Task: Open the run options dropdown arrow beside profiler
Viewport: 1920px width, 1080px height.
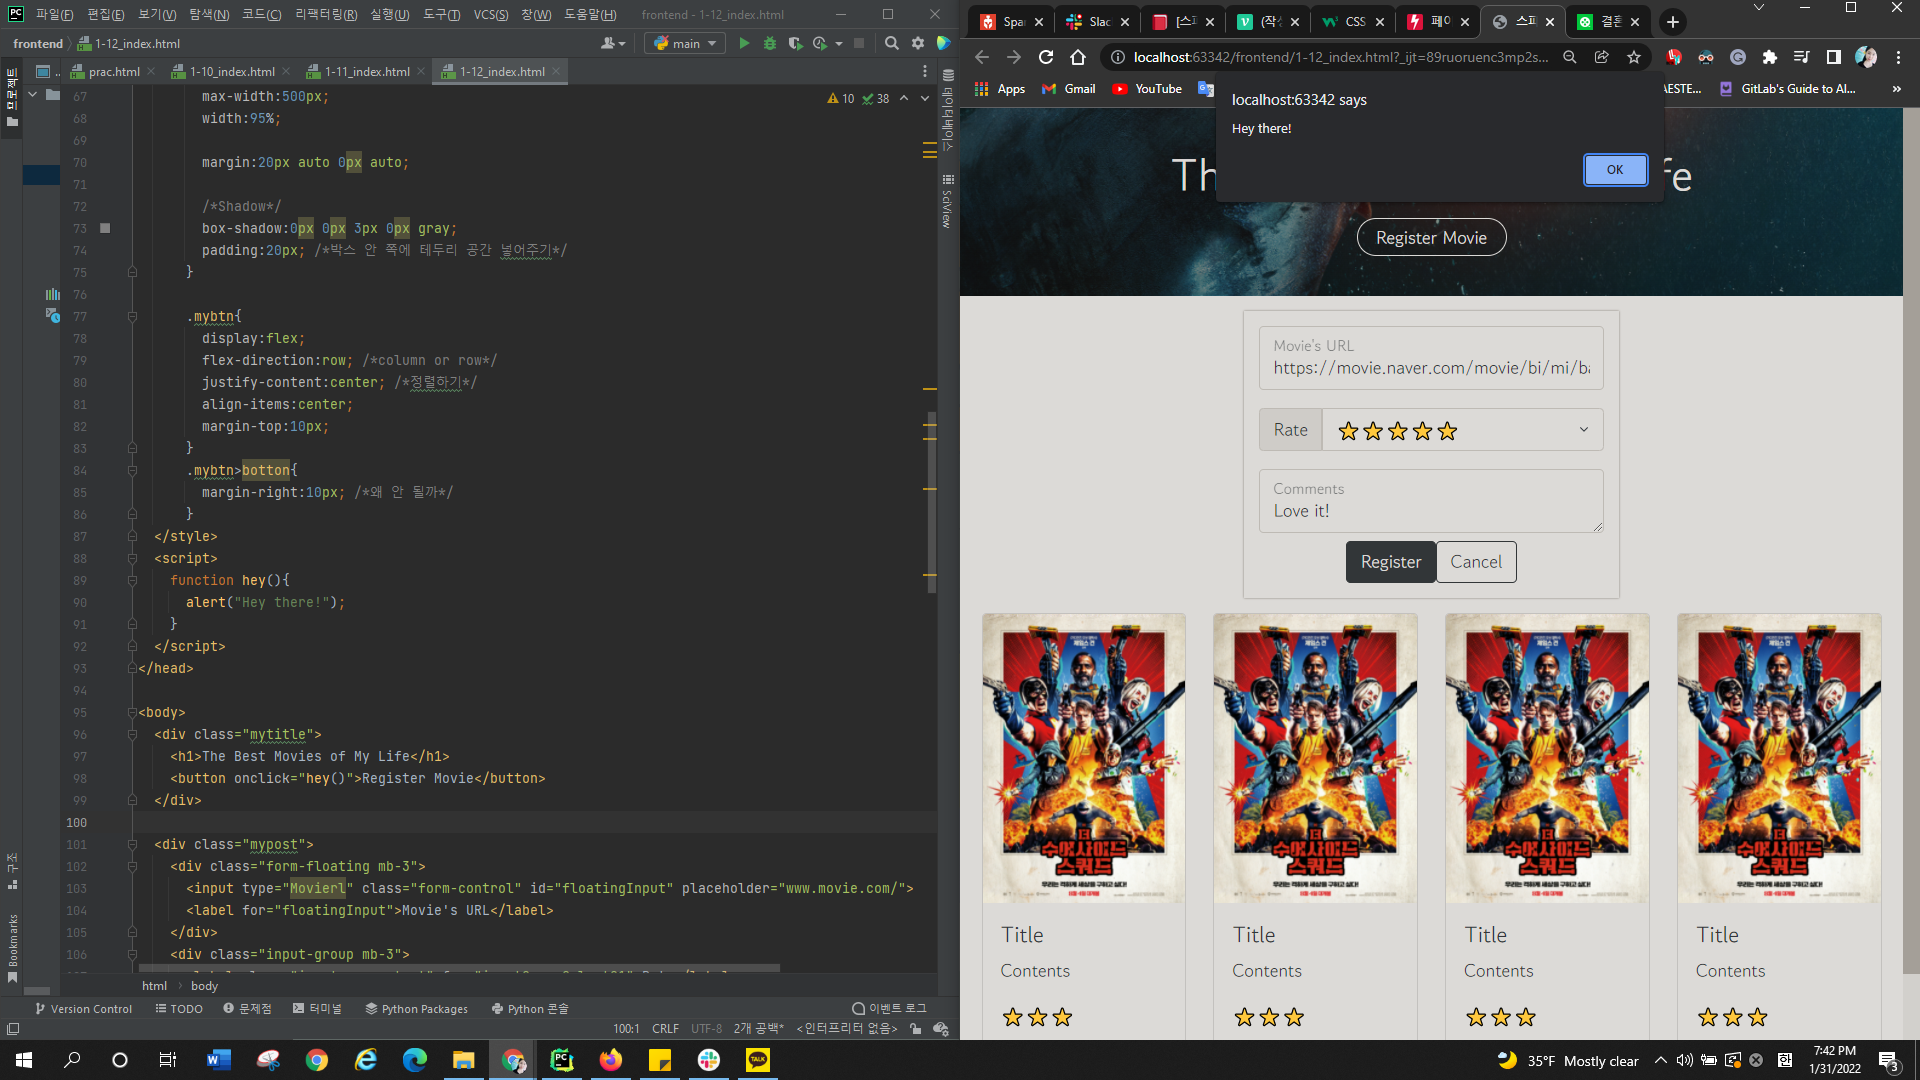Action: point(839,43)
